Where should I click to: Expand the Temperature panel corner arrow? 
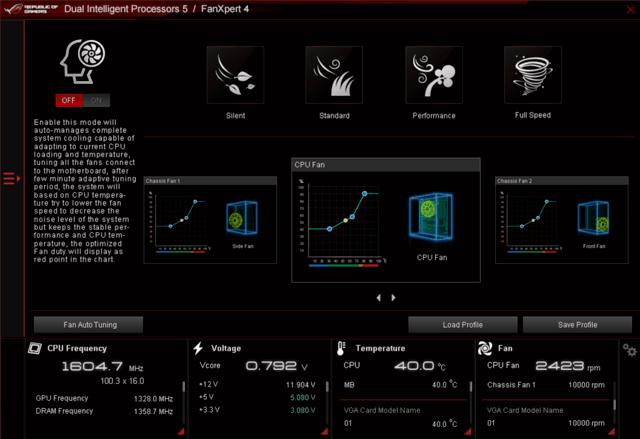click(x=468, y=432)
